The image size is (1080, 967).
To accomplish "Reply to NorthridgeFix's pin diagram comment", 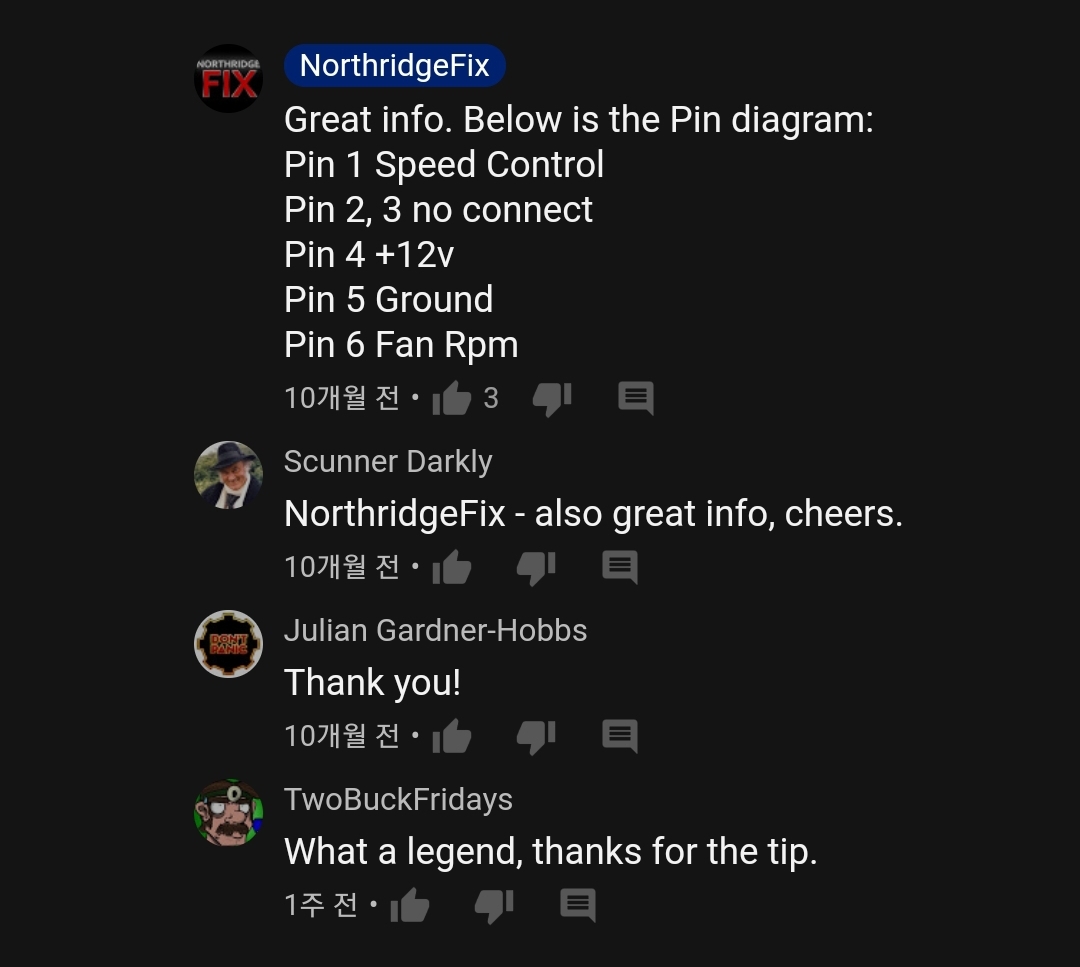I will pos(636,398).
